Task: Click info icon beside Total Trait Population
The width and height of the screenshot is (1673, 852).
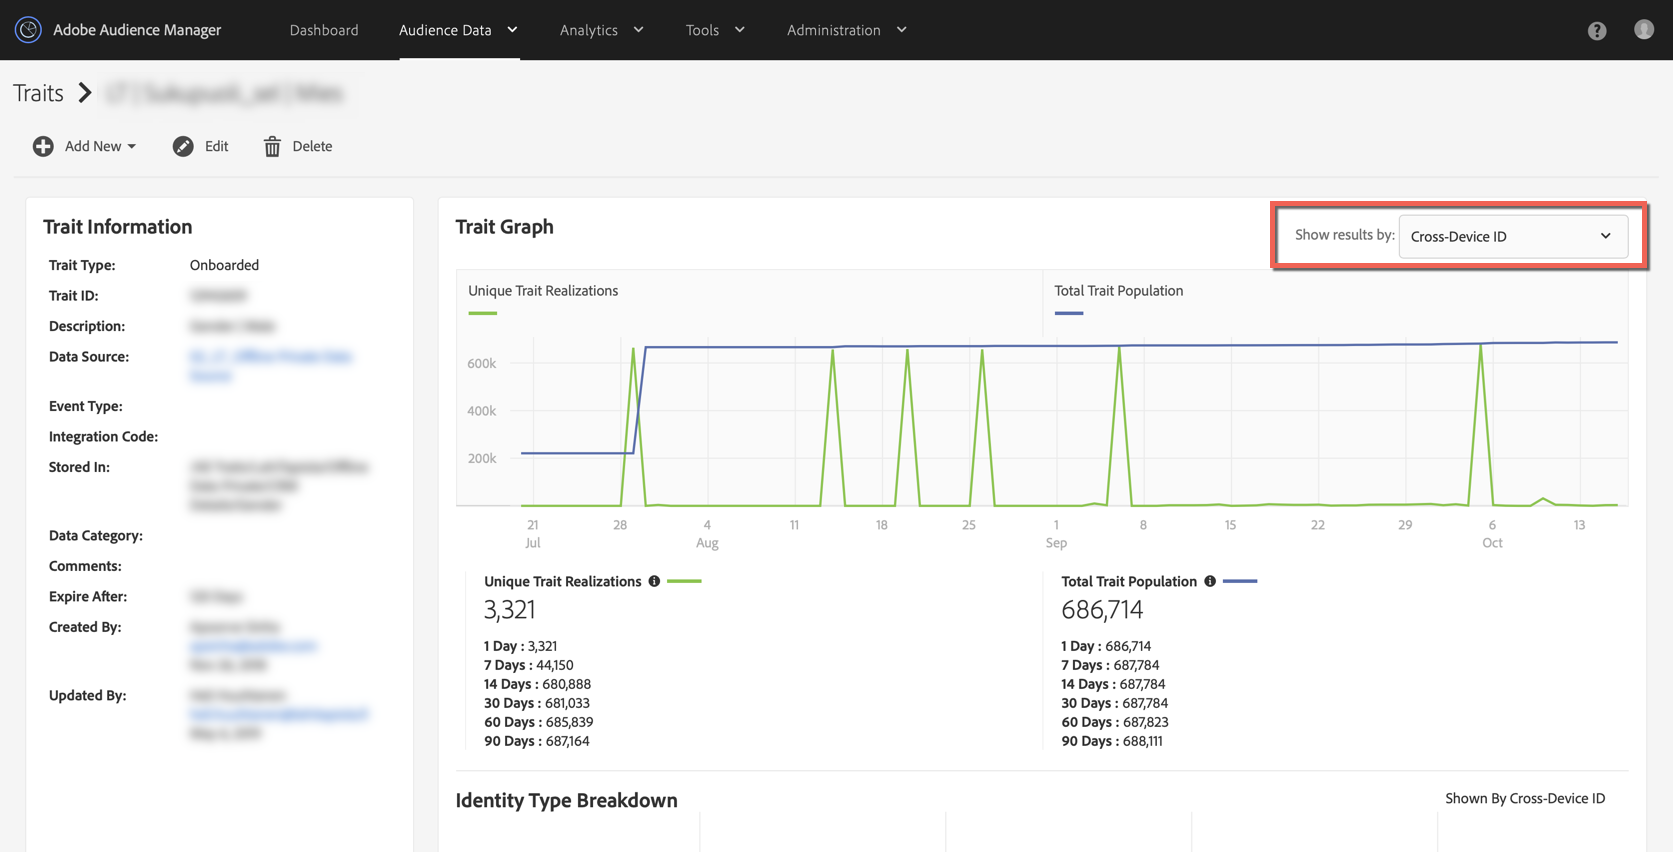Action: (x=1210, y=581)
